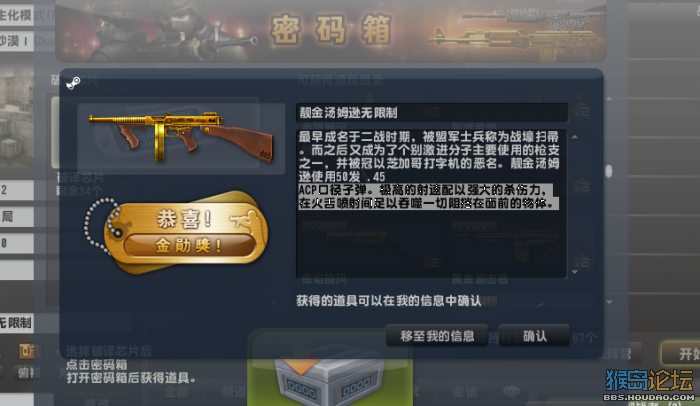Select the 频道 chat tab
This screenshot has height=406, width=700.
tap(233, 392)
